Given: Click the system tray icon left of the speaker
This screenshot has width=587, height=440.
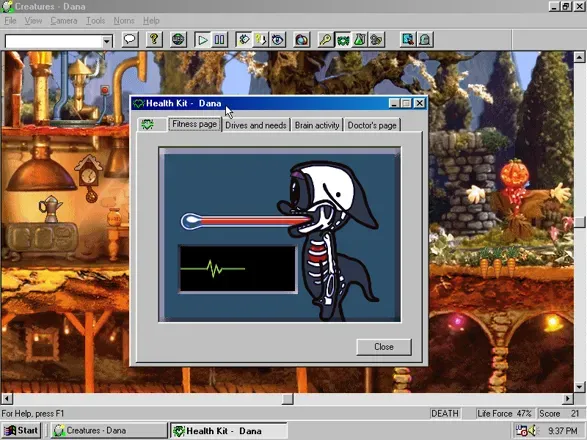Looking at the screenshot, I should coord(521,431).
